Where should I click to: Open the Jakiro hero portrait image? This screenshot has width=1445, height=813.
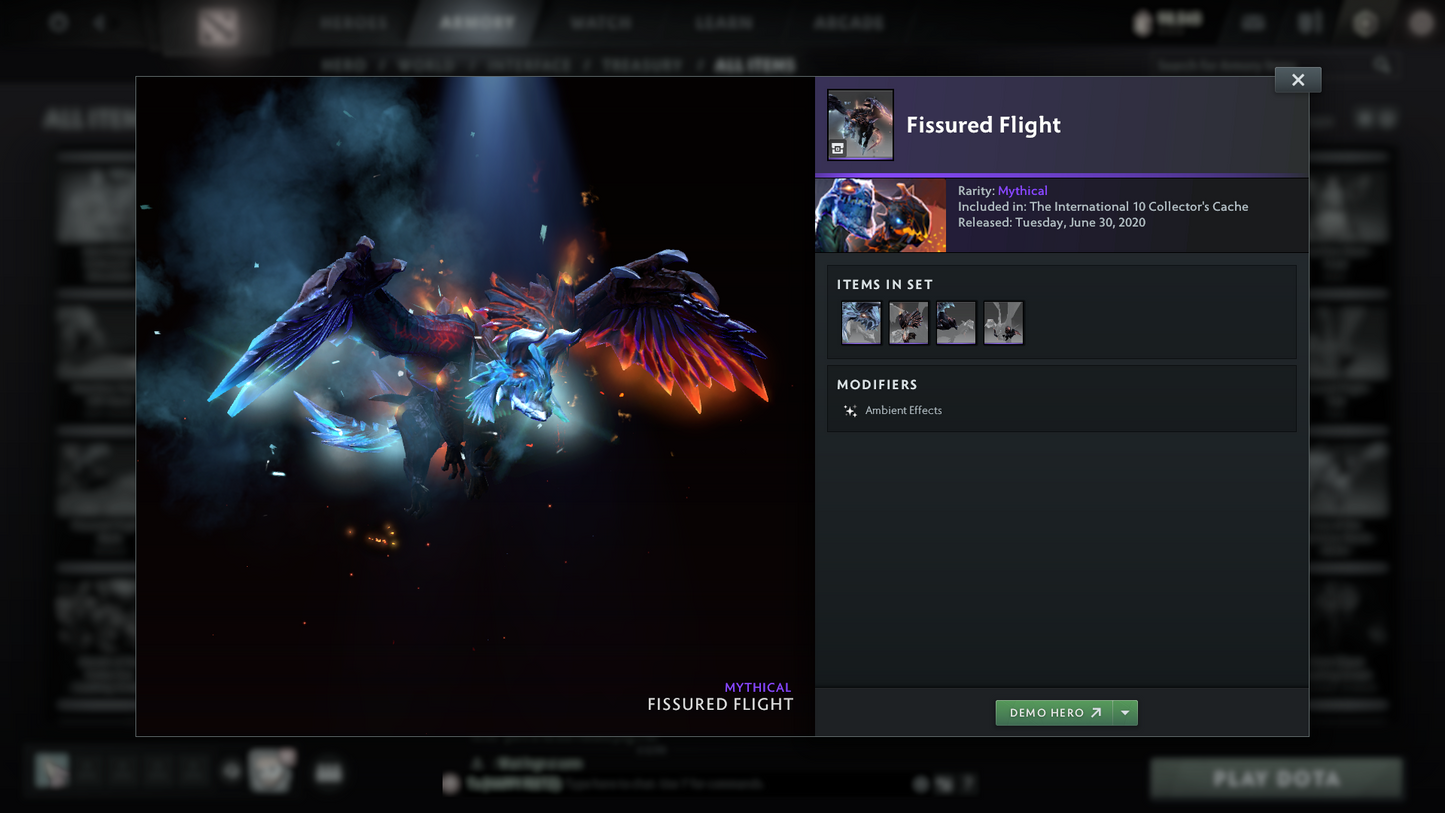tap(880, 215)
